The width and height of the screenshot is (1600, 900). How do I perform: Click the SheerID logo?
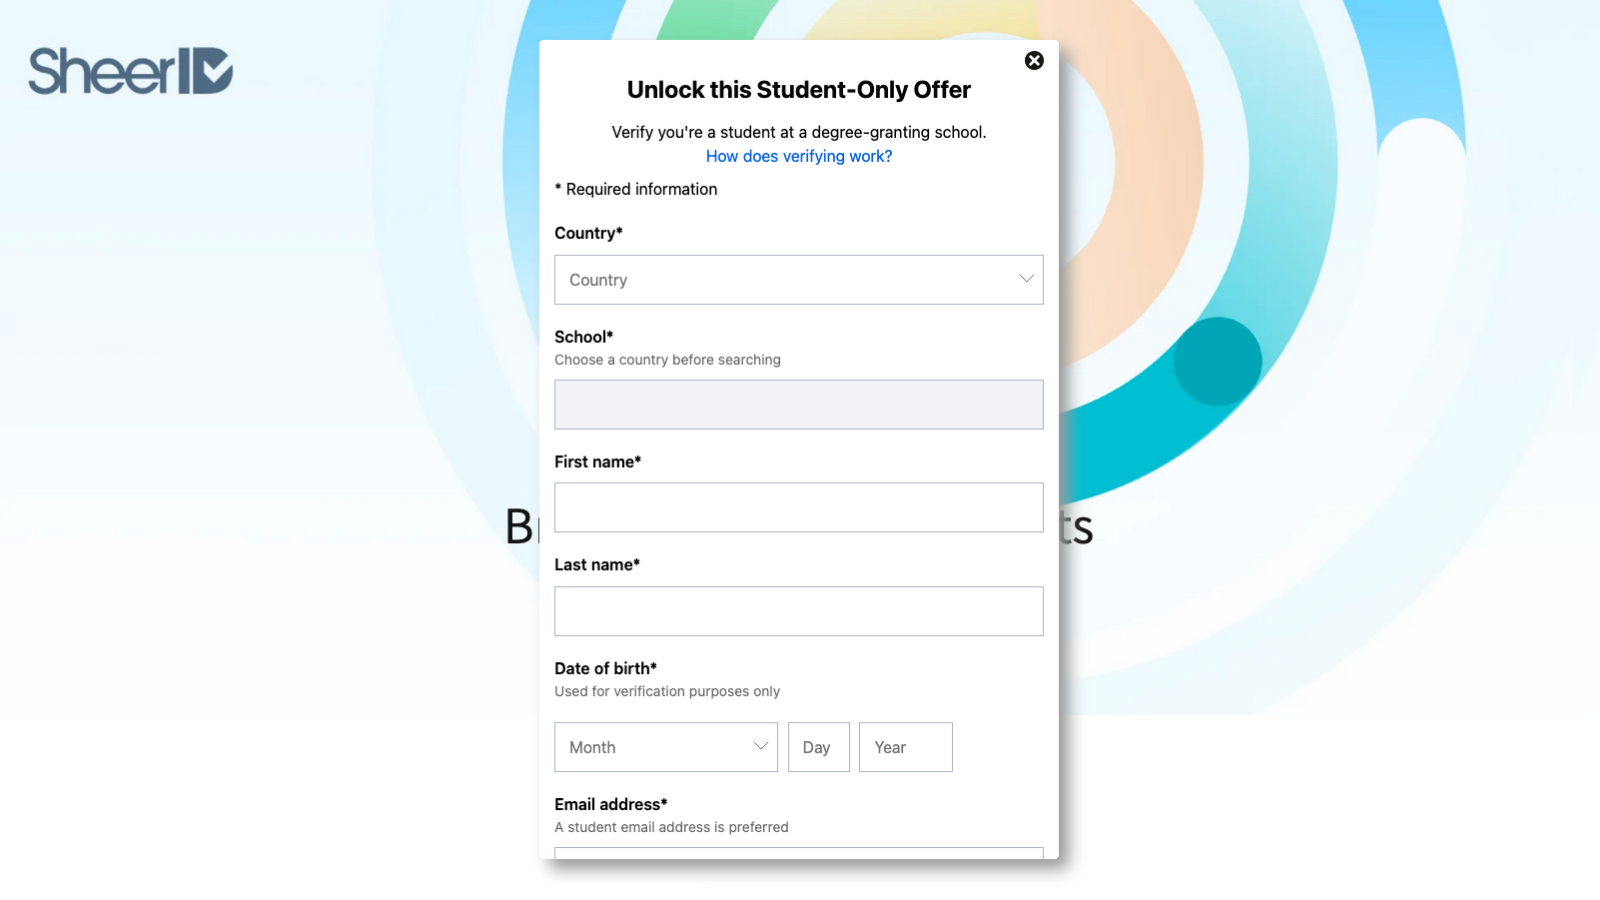pos(130,71)
